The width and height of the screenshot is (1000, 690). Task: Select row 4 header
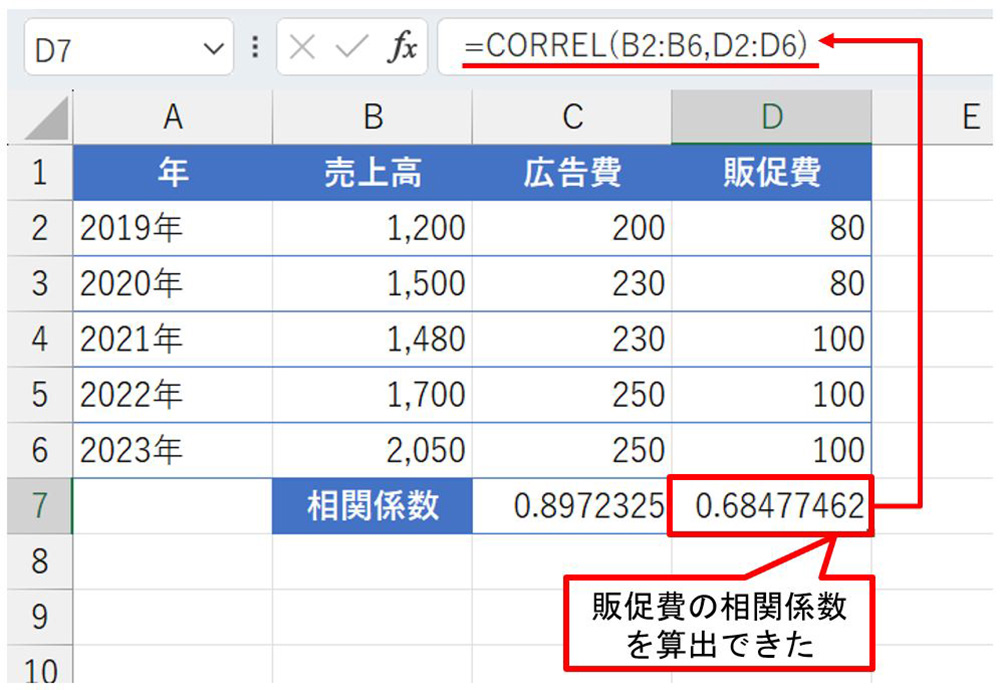pyautogui.click(x=40, y=339)
